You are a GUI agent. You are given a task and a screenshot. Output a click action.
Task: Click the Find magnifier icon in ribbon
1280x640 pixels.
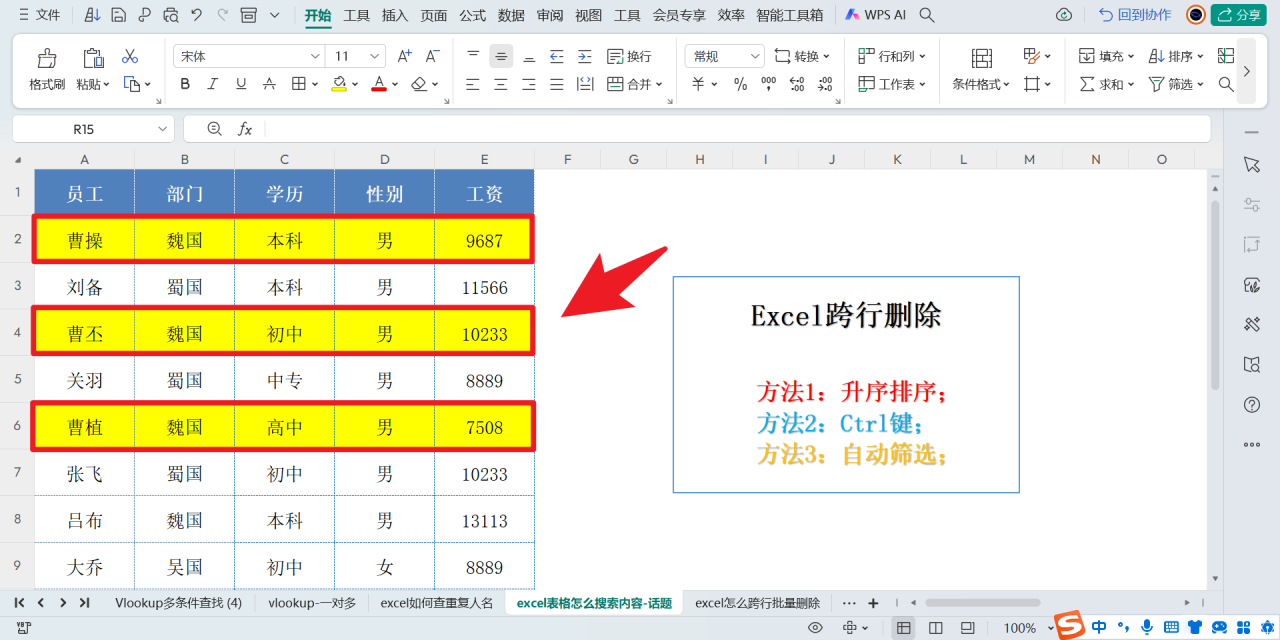point(1226,84)
